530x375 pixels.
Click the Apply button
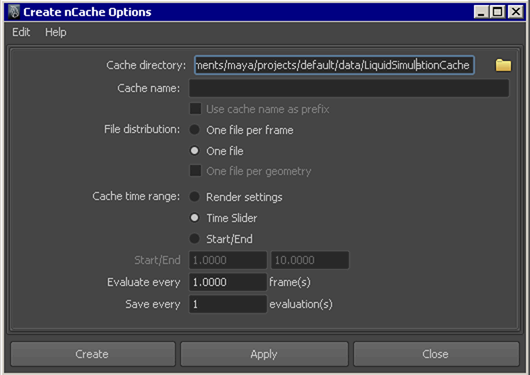click(x=264, y=354)
